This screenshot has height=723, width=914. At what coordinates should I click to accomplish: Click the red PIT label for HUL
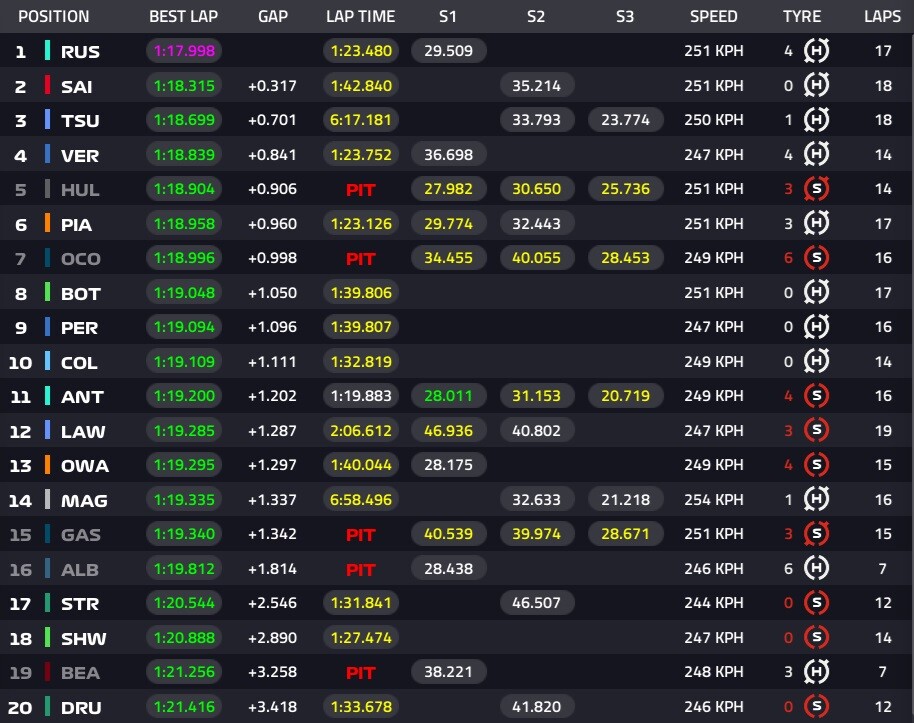[361, 189]
